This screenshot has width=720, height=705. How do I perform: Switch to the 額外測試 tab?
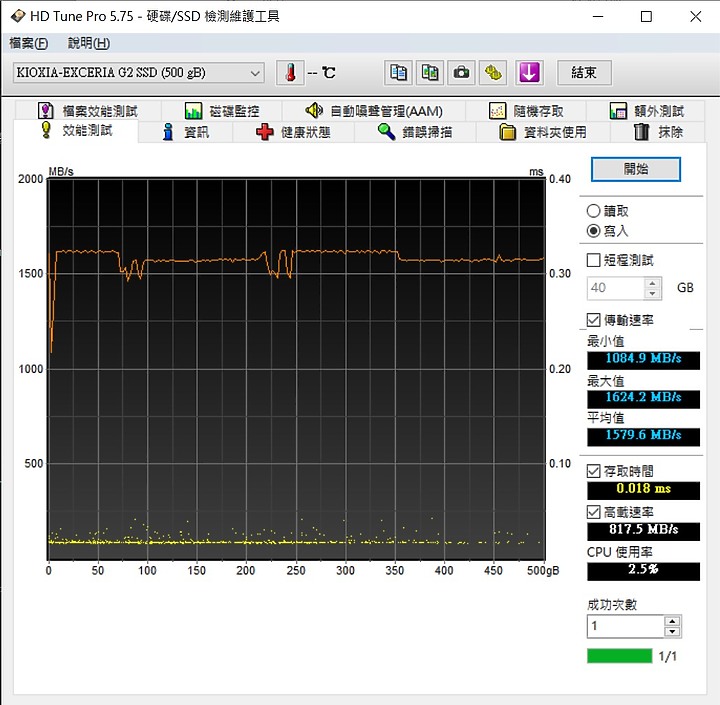click(x=646, y=111)
